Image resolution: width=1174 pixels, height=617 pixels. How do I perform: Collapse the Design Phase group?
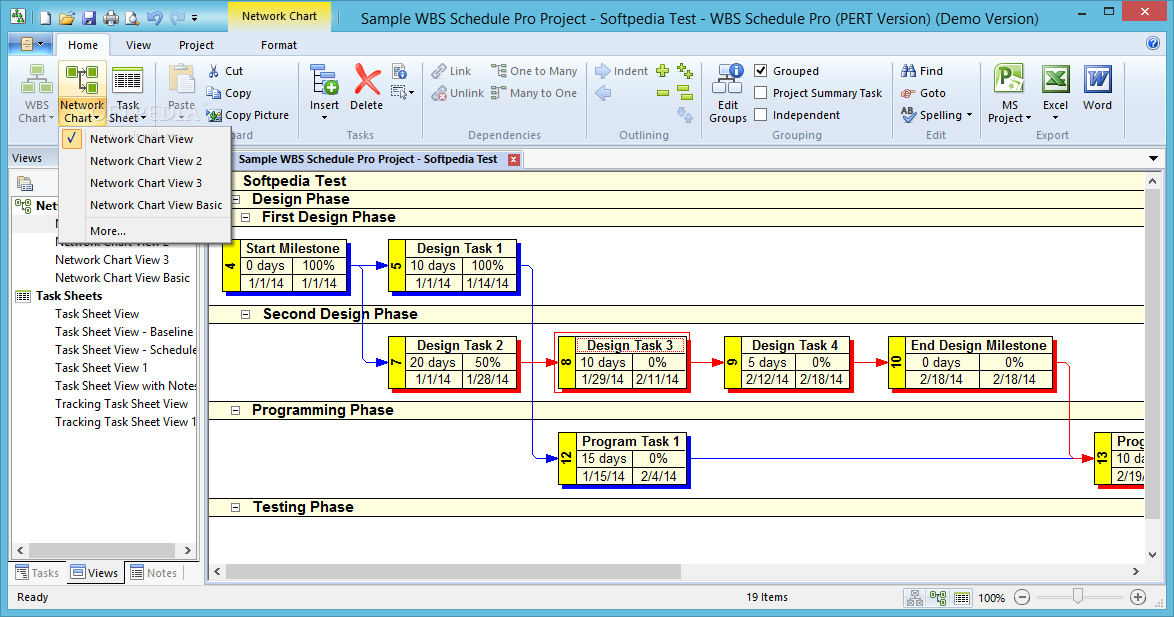236,199
